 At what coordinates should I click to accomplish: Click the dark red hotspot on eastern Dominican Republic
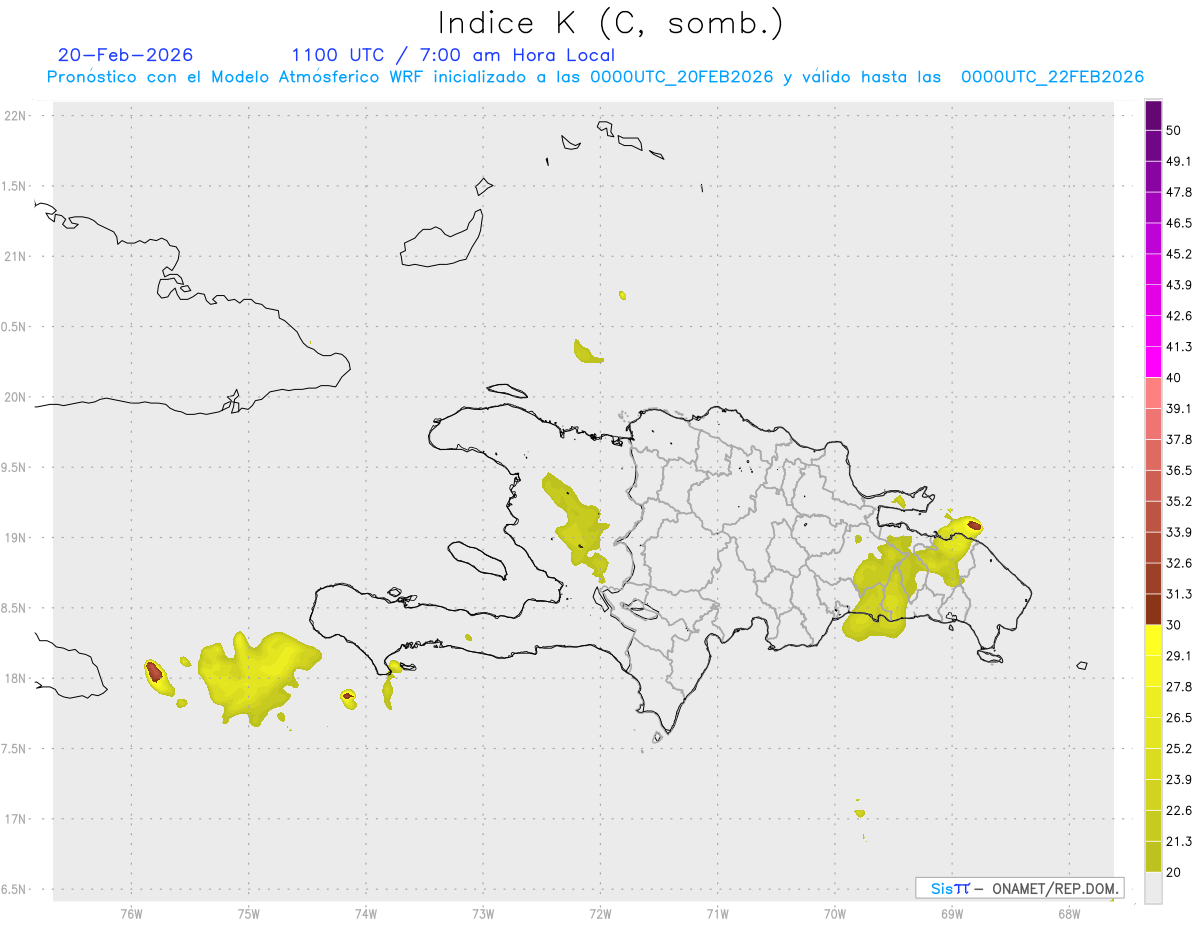pyautogui.click(x=975, y=525)
